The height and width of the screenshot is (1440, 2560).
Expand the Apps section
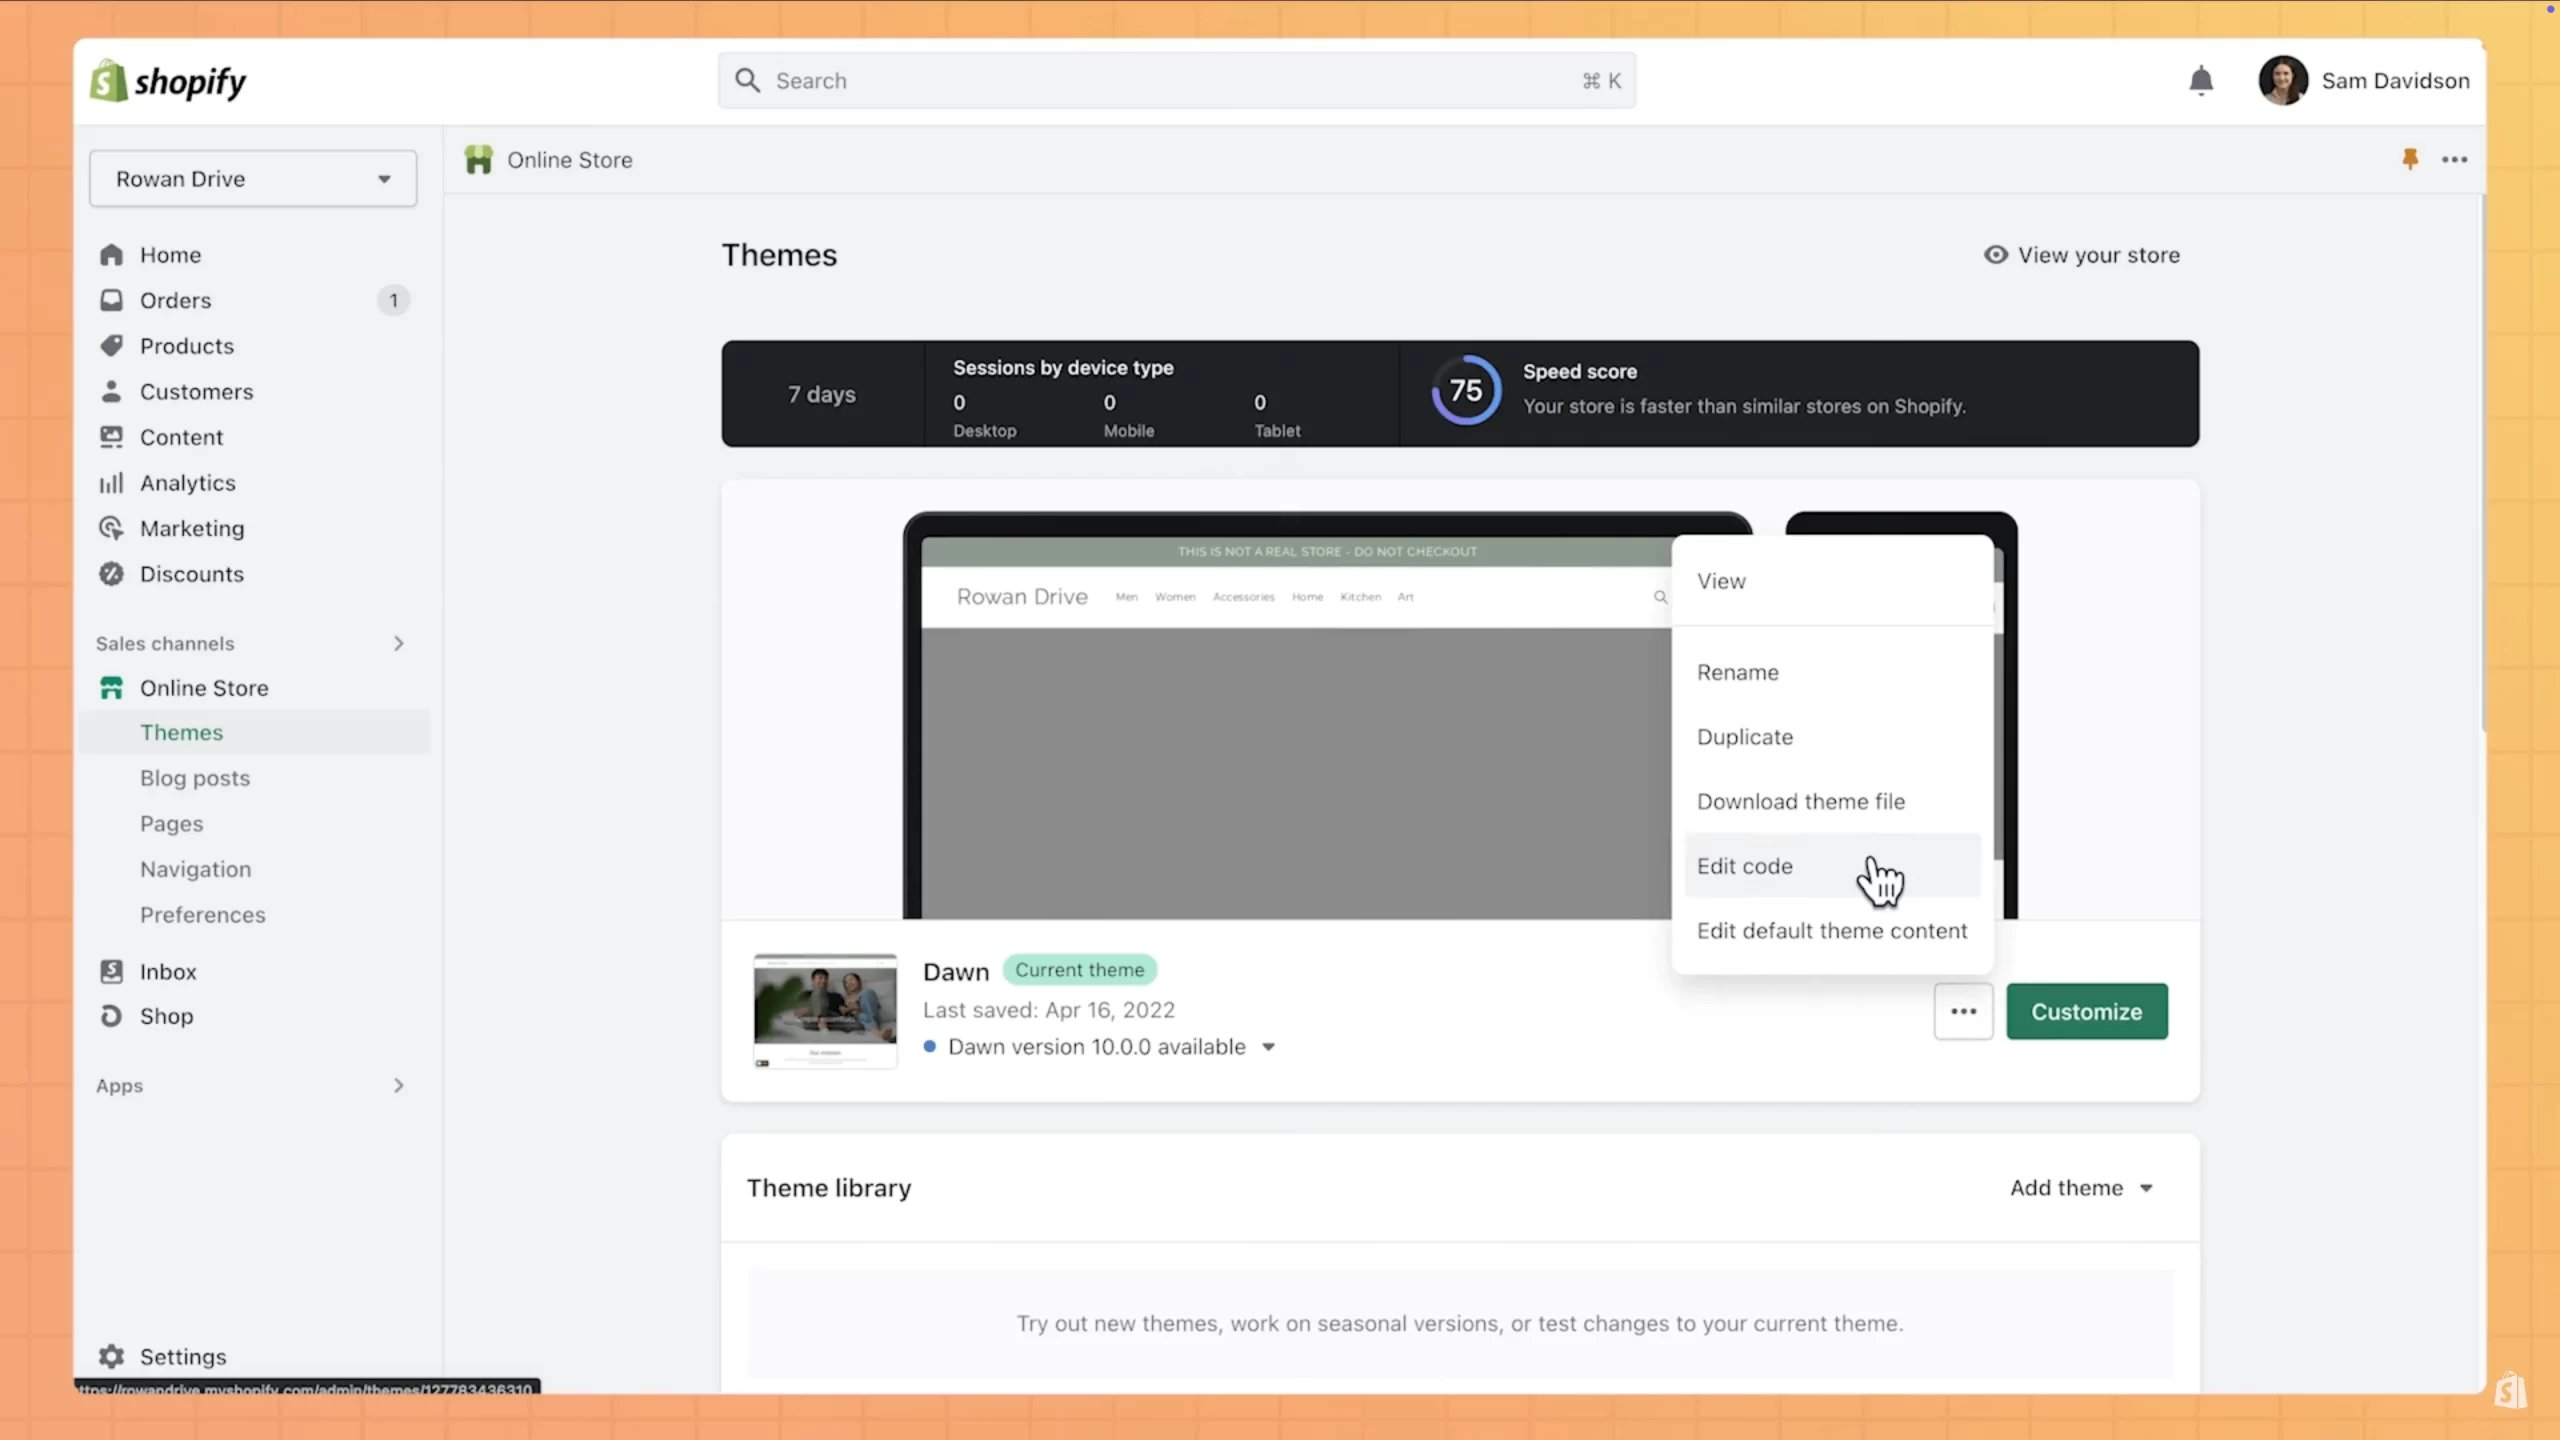tap(399, 1085)
